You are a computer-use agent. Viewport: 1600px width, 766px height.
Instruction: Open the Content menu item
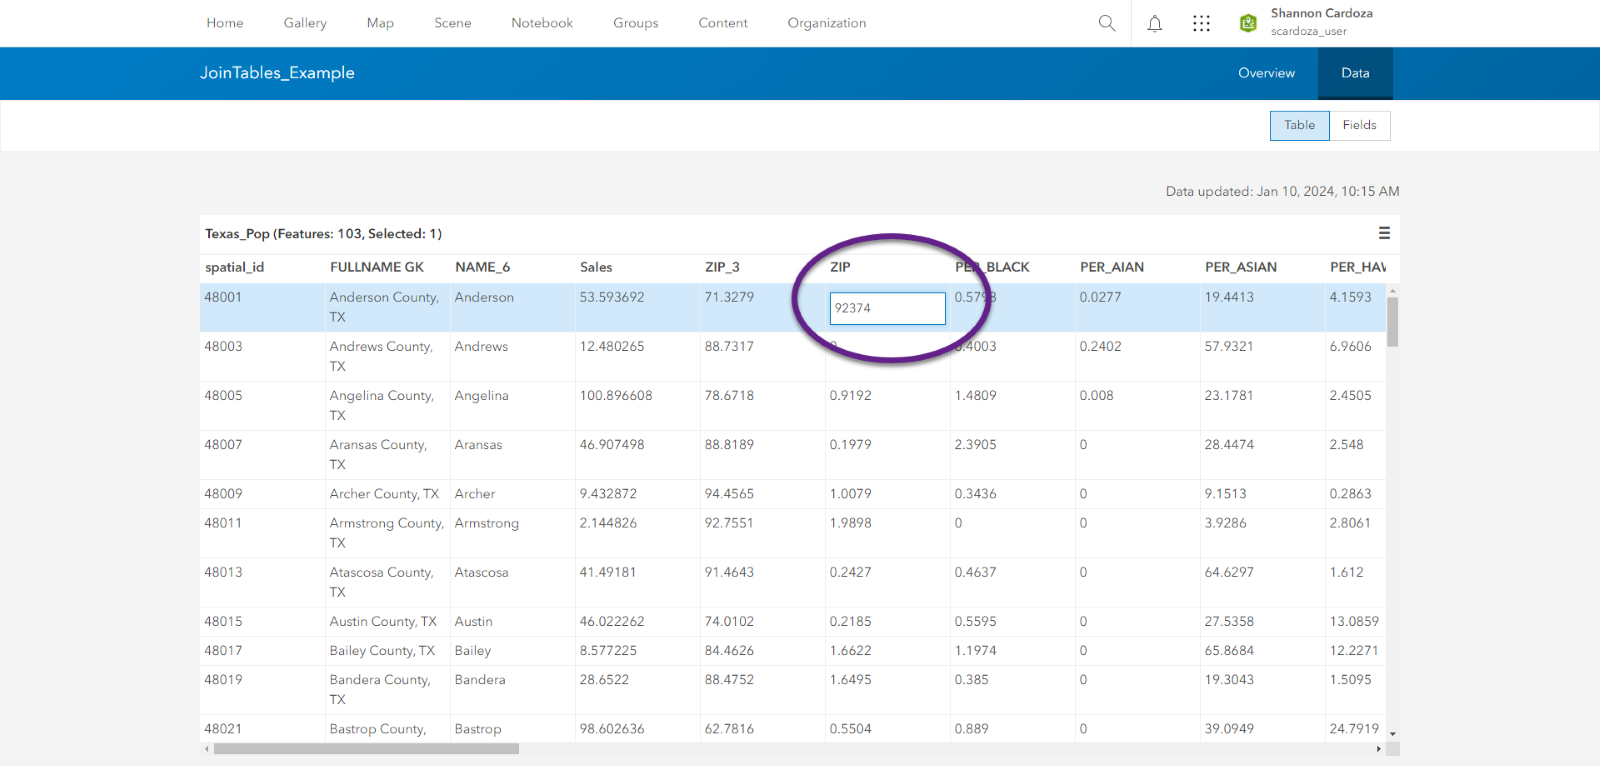(x=723, y=23)
